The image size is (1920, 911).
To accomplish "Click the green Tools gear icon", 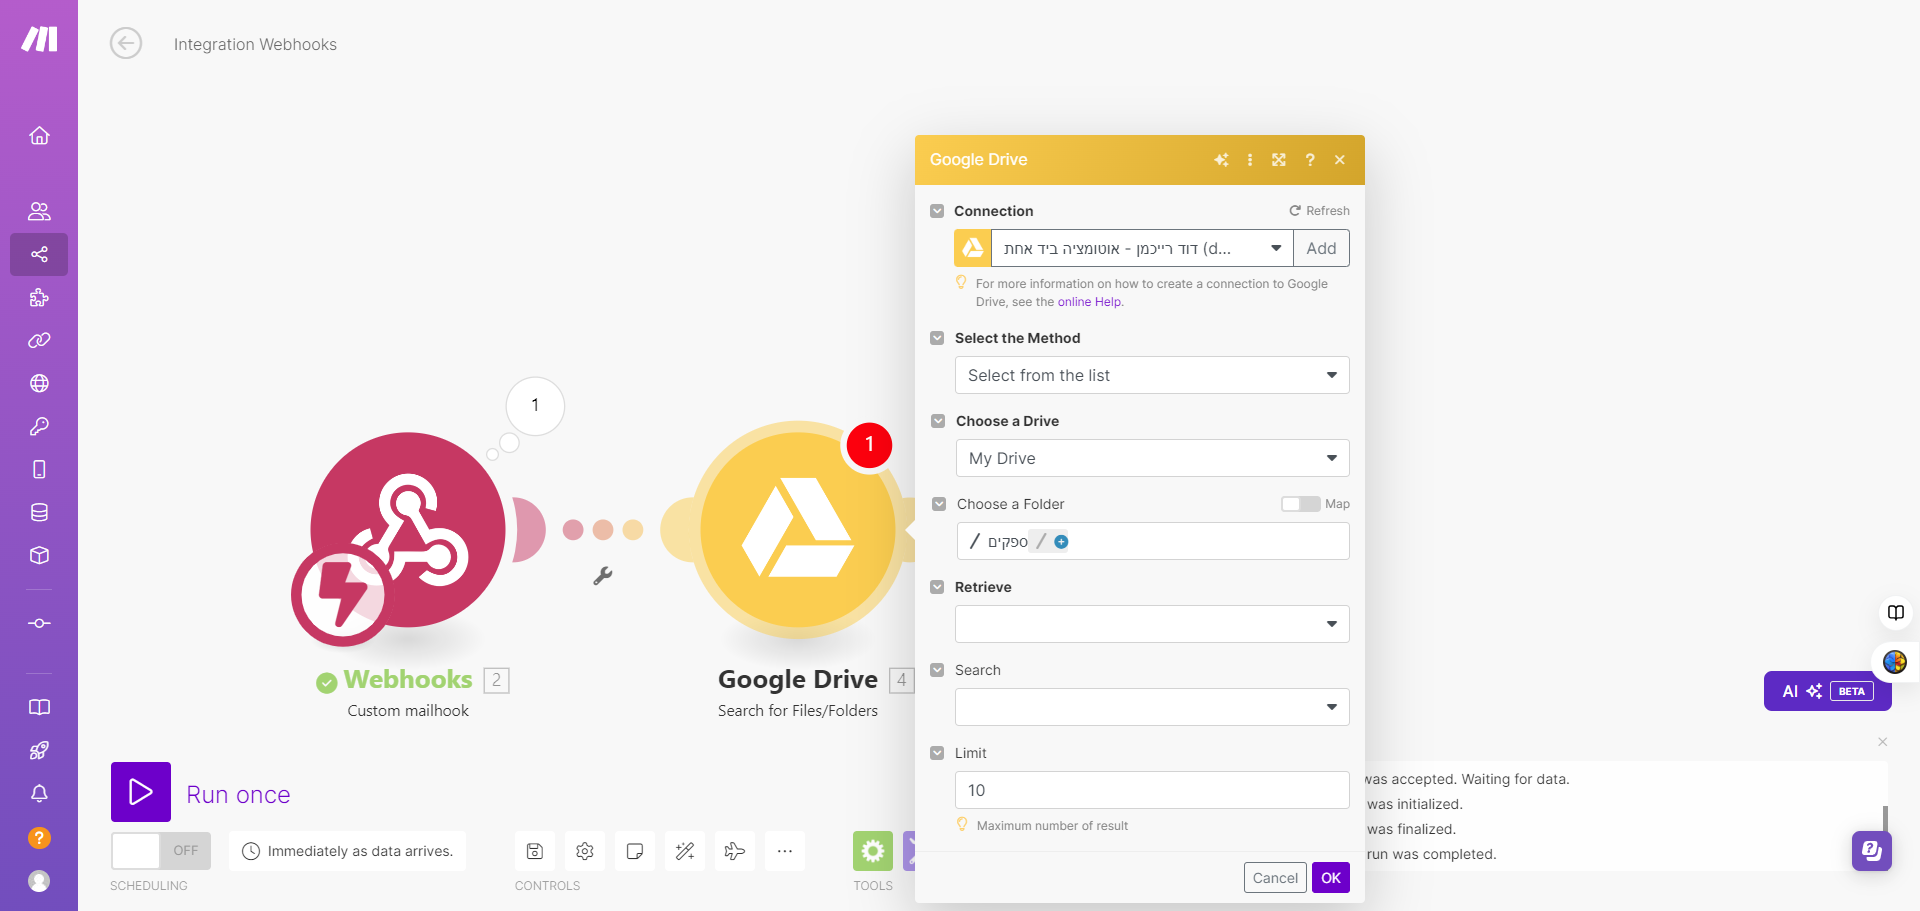I will pyautogui.click(x=873, y=851).
